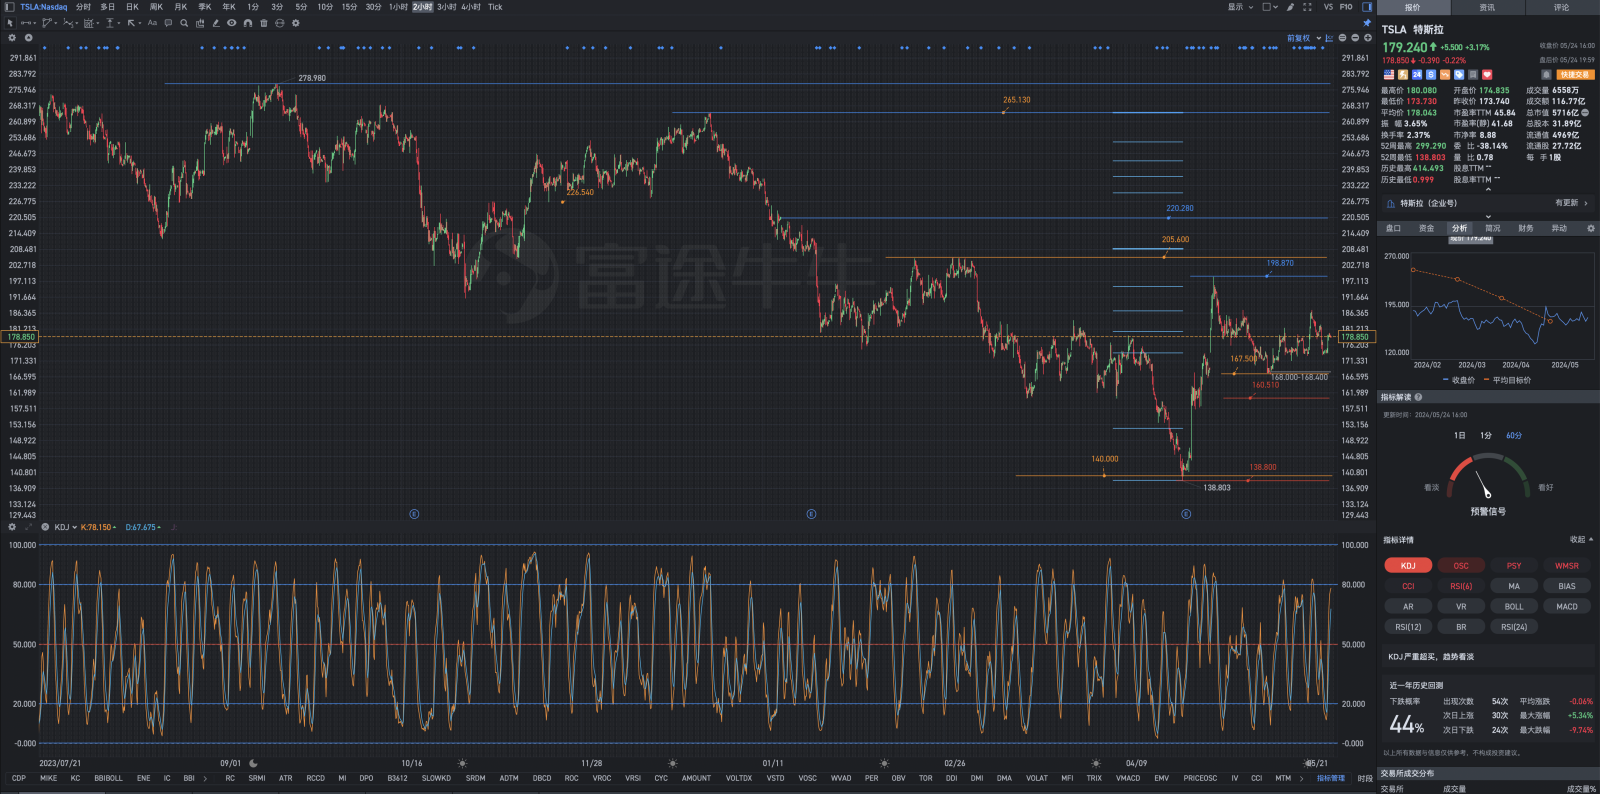Select the KDJ indicator pill
This screenshot has height=794, width=1600.
1408,566
